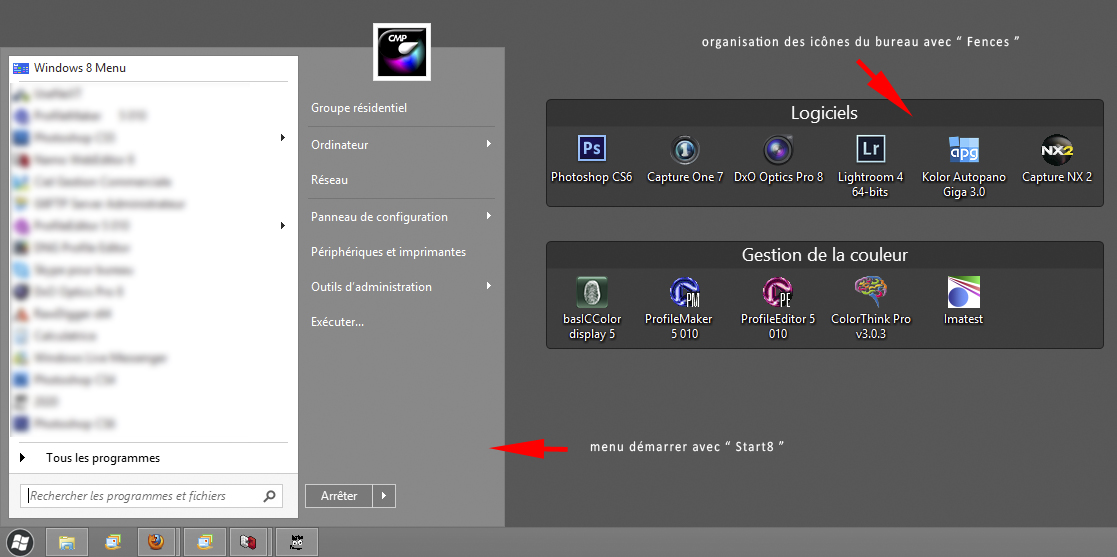Launch Capture One 7 from Logiciels fence
The height and width of the screenshot is (557, 1117).
[x=685, y=159]
